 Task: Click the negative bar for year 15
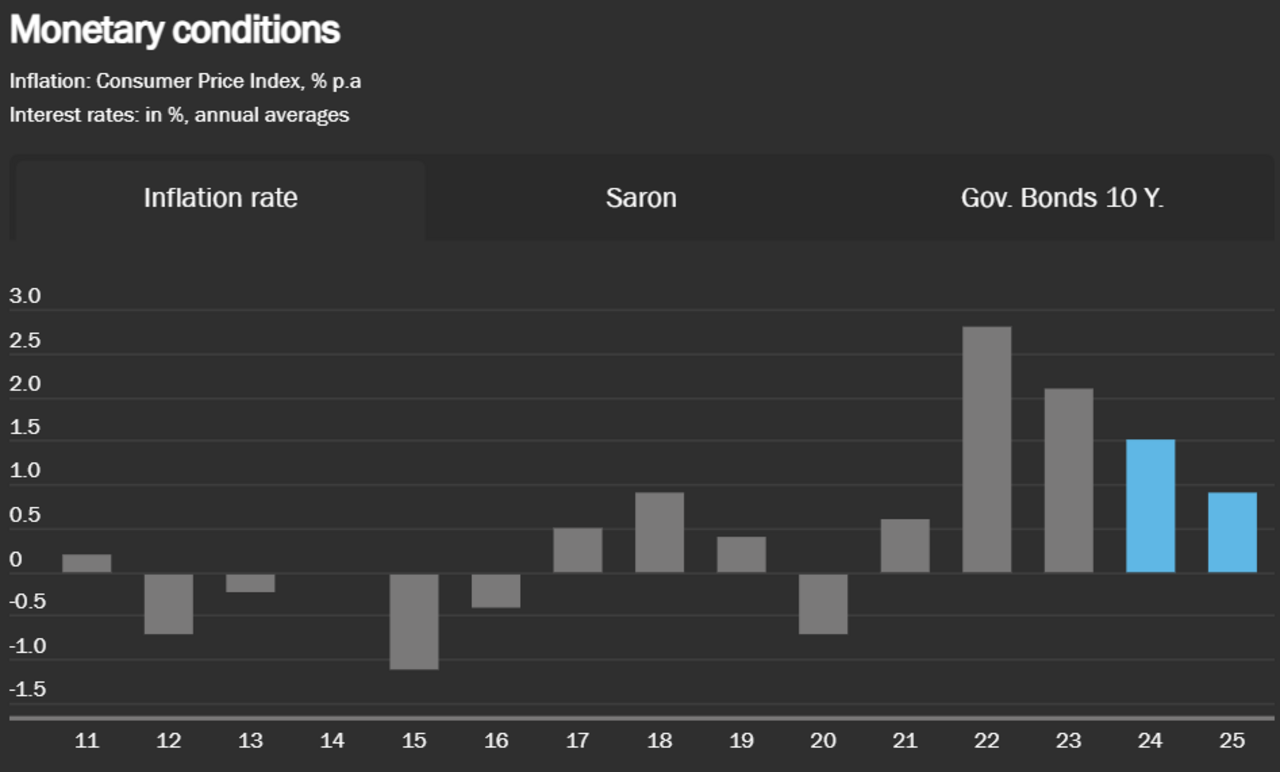click(414, 621)
